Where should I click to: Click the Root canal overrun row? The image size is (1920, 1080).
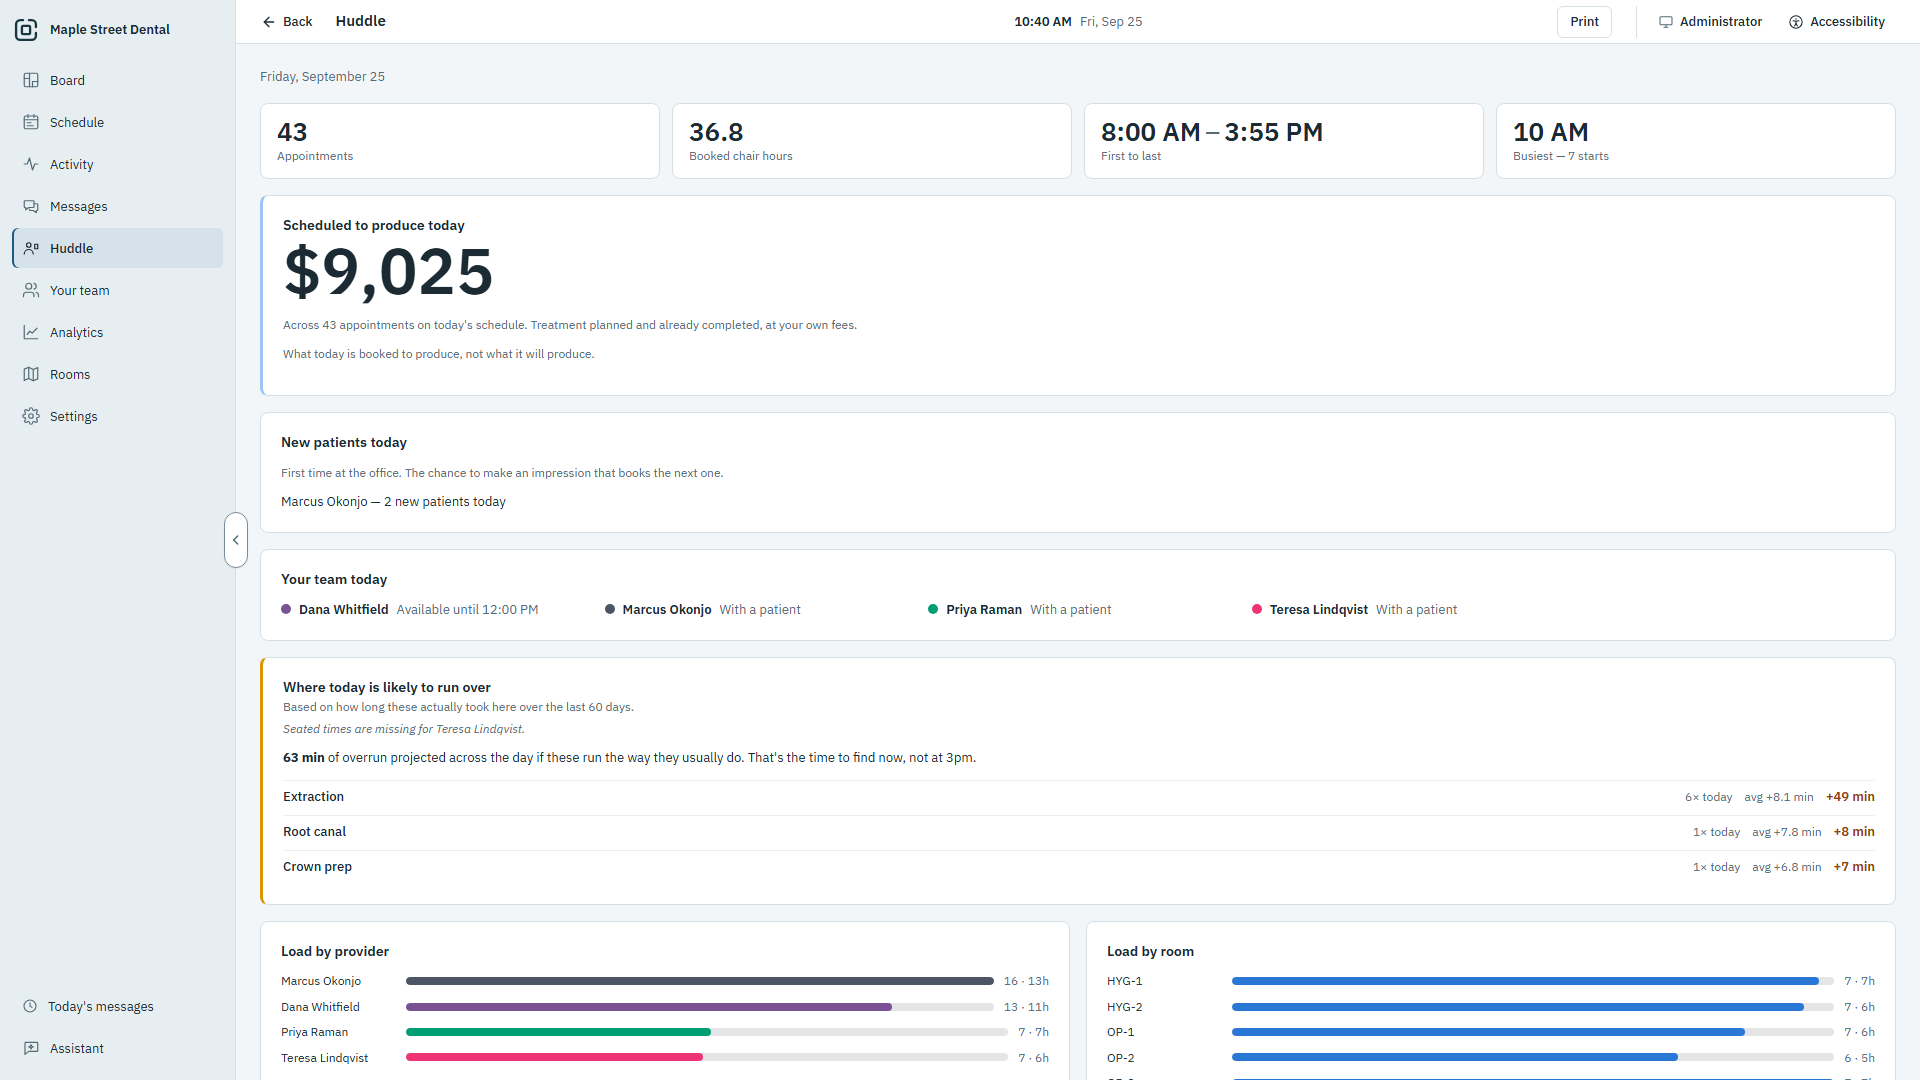click(x=1078, y=832)
